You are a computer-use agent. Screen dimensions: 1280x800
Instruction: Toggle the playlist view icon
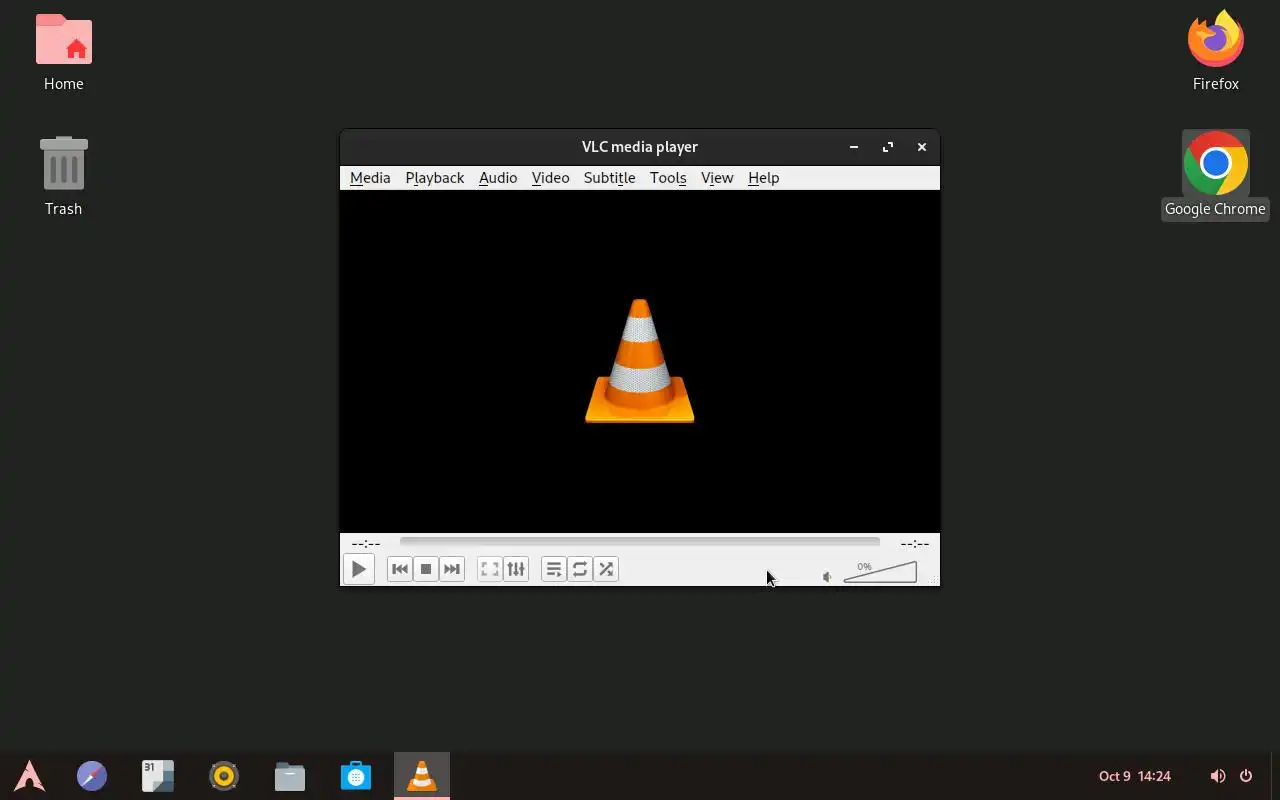[554, 569]
